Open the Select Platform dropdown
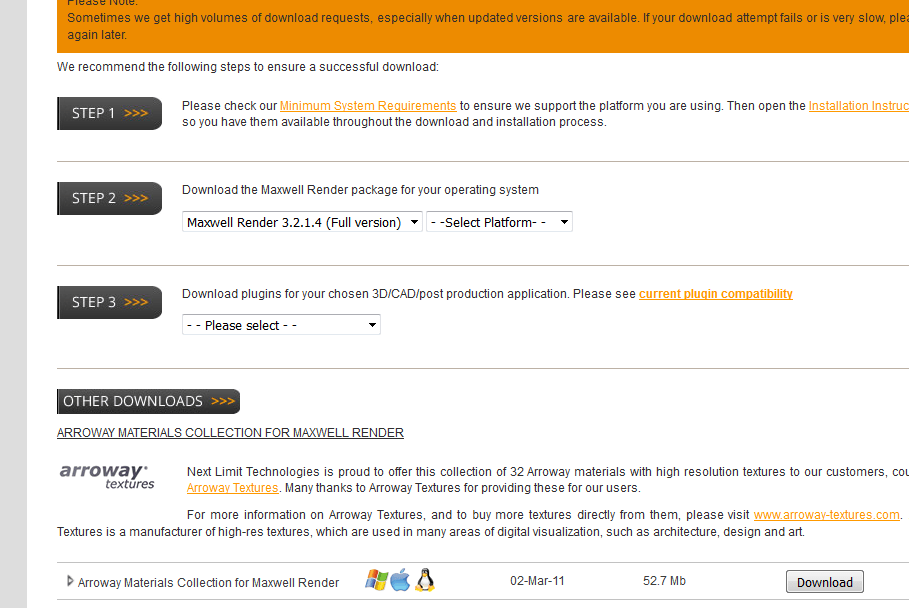 pyautogui.click(x=499, y=221)
